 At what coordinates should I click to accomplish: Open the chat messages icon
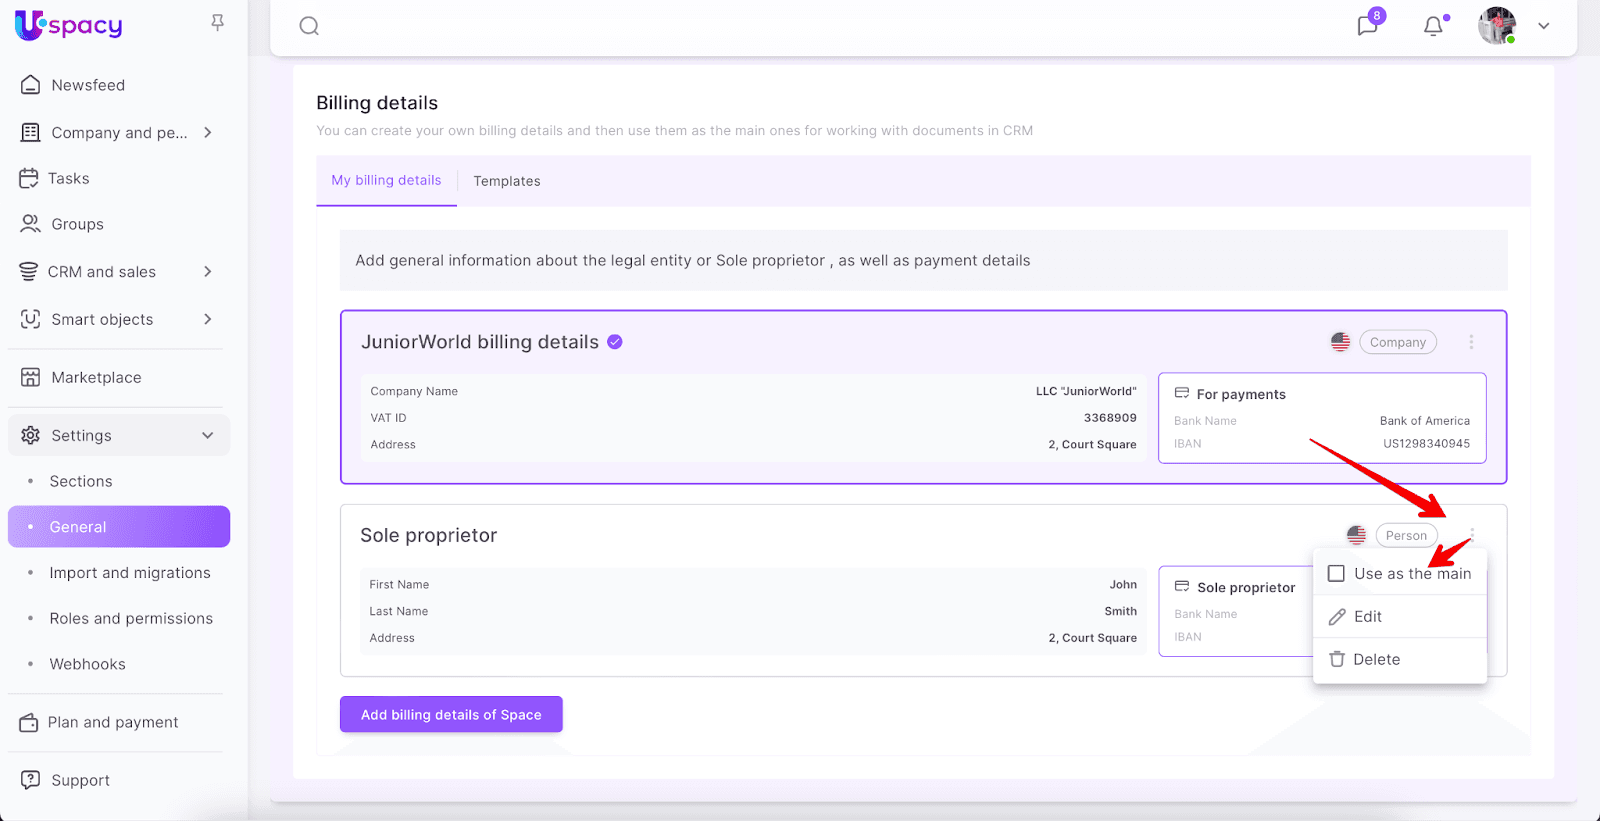click(x=1367, y=26)
